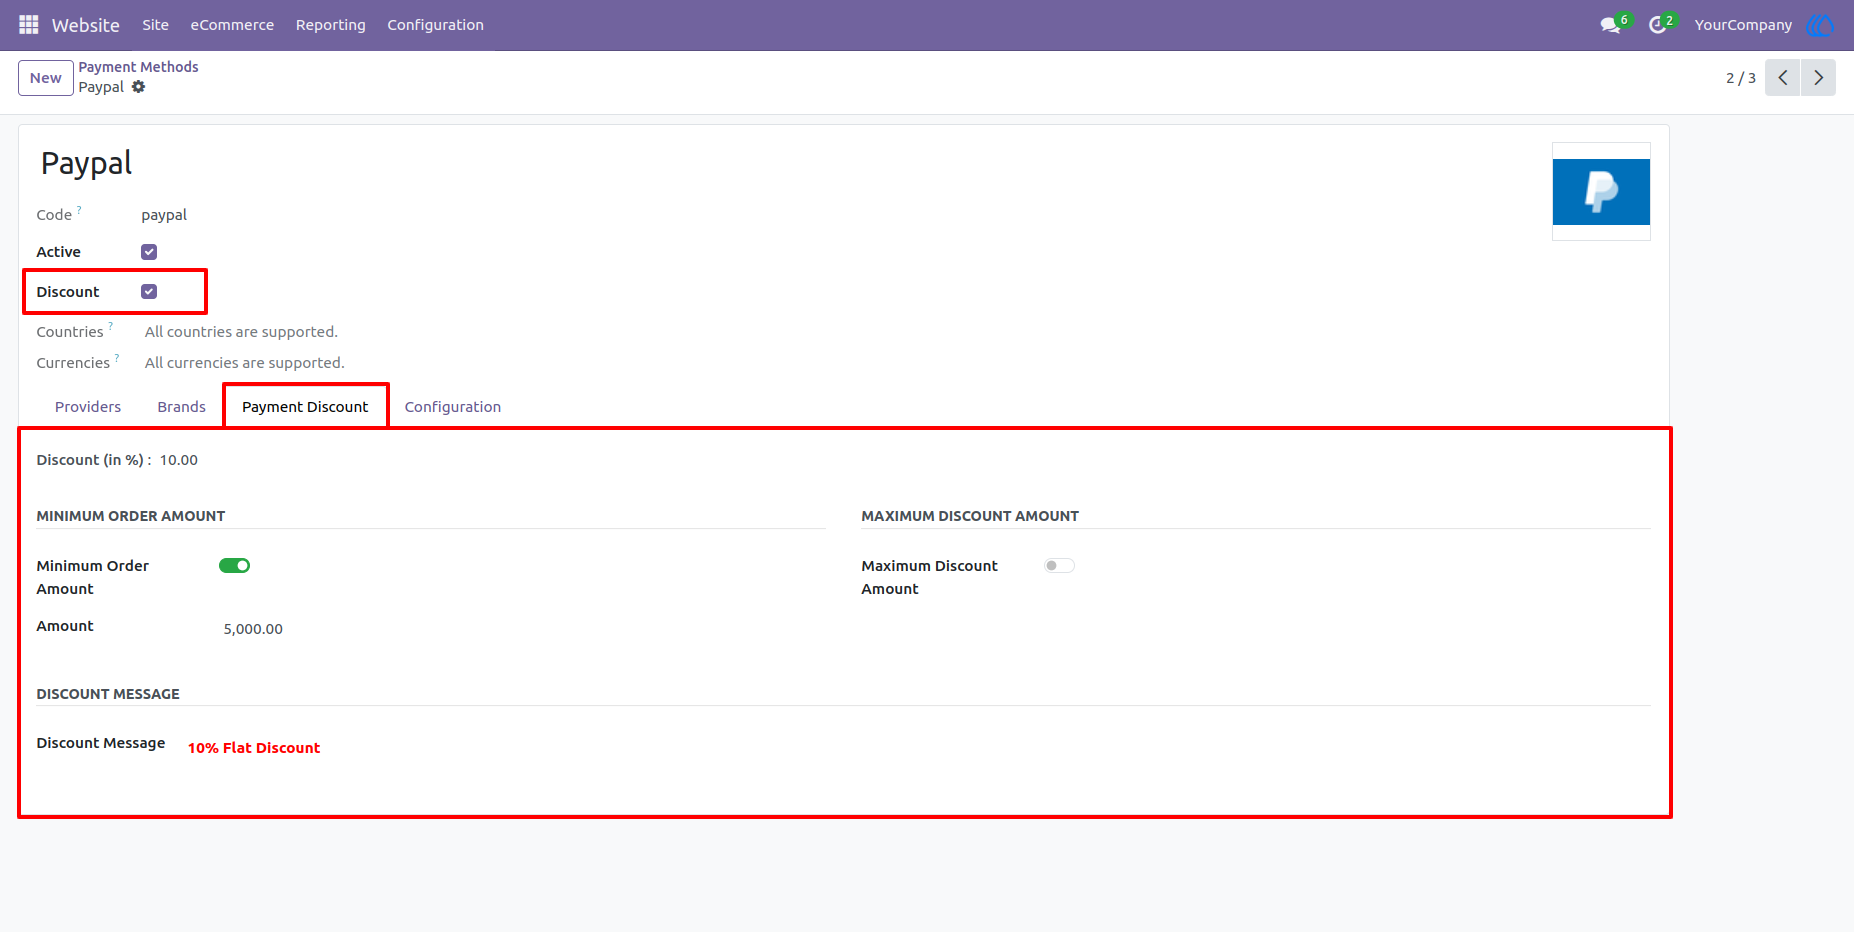Open the activities clock icon
This screenshot has height=932, width=1854.
point(1658,25)
